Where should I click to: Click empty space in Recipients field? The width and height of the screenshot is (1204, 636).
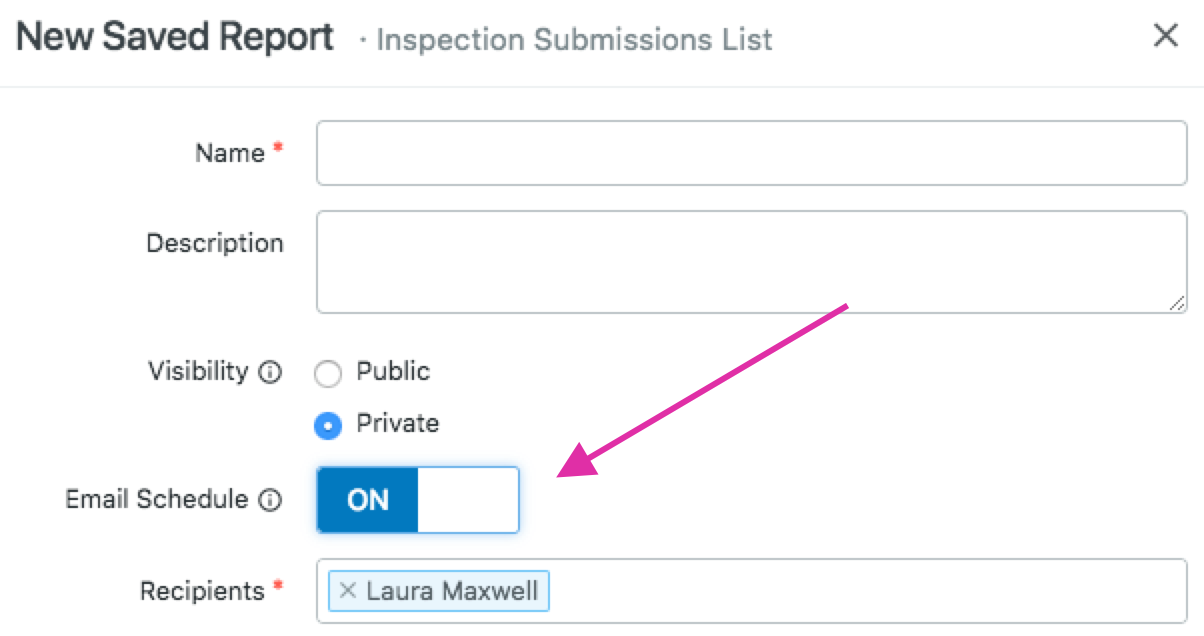pyautogui.click(x=860, y=591)
